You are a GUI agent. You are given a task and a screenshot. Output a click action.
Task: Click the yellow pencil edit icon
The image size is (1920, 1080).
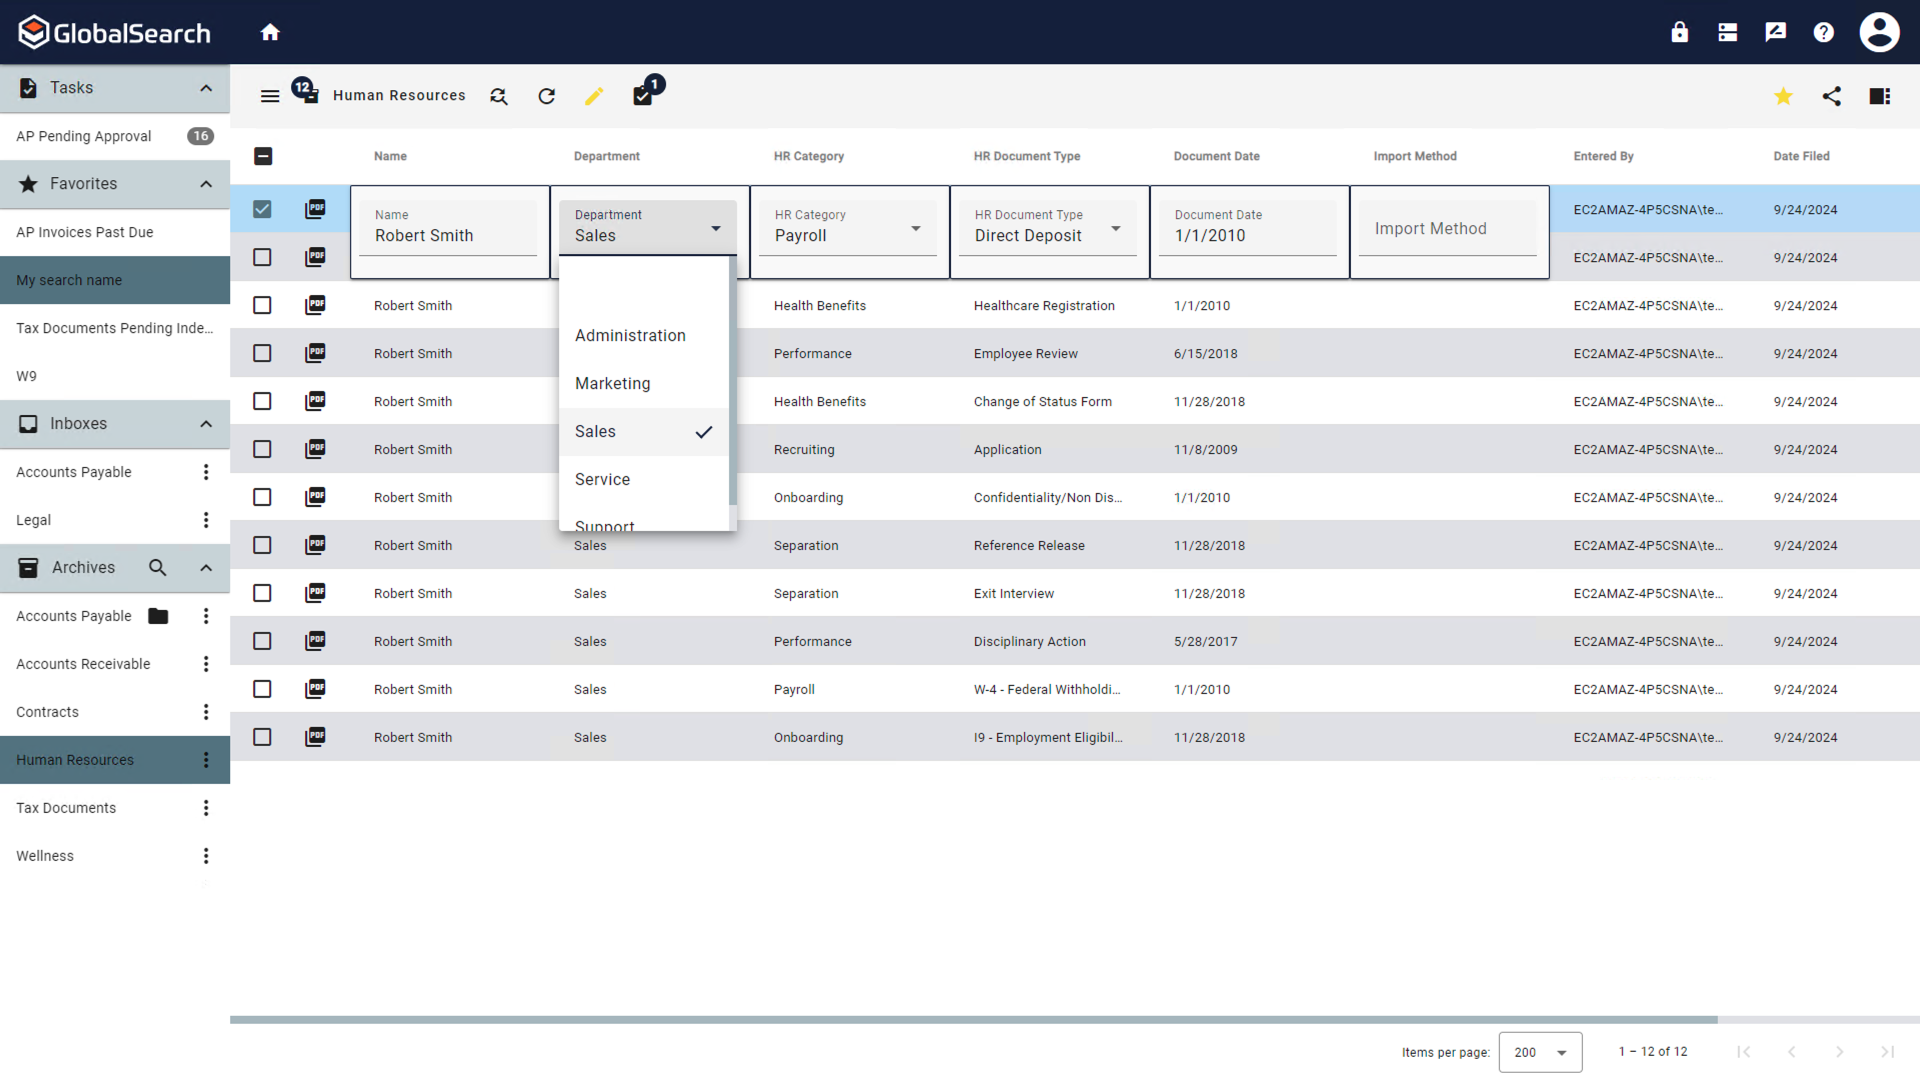point(594,96)
